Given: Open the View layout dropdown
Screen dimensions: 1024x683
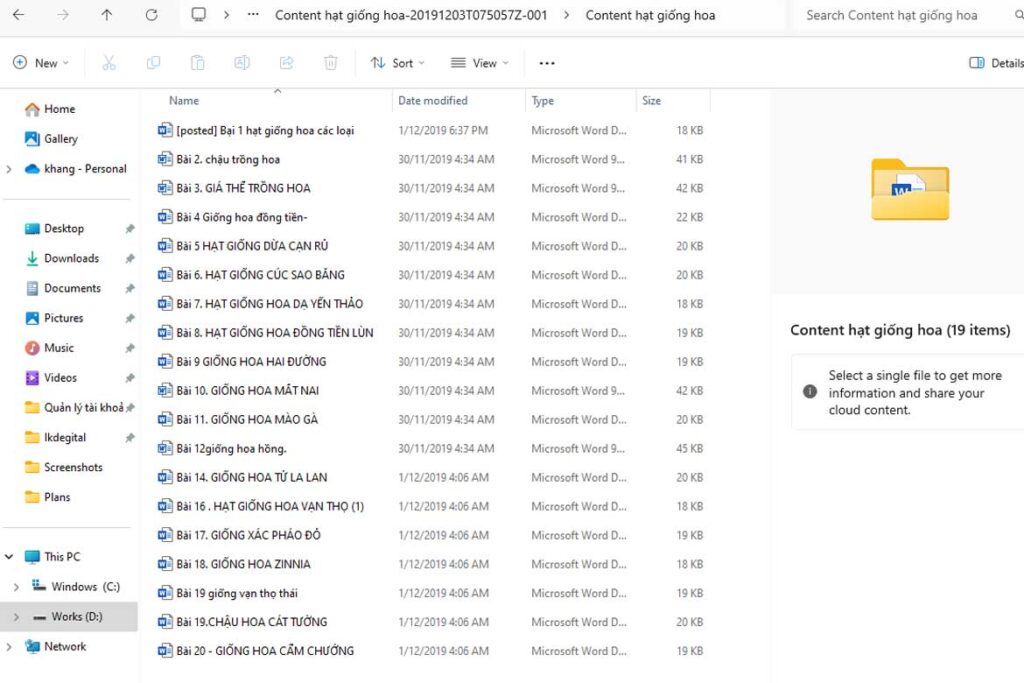Looking at the screenshot, I should coord(479,63).
